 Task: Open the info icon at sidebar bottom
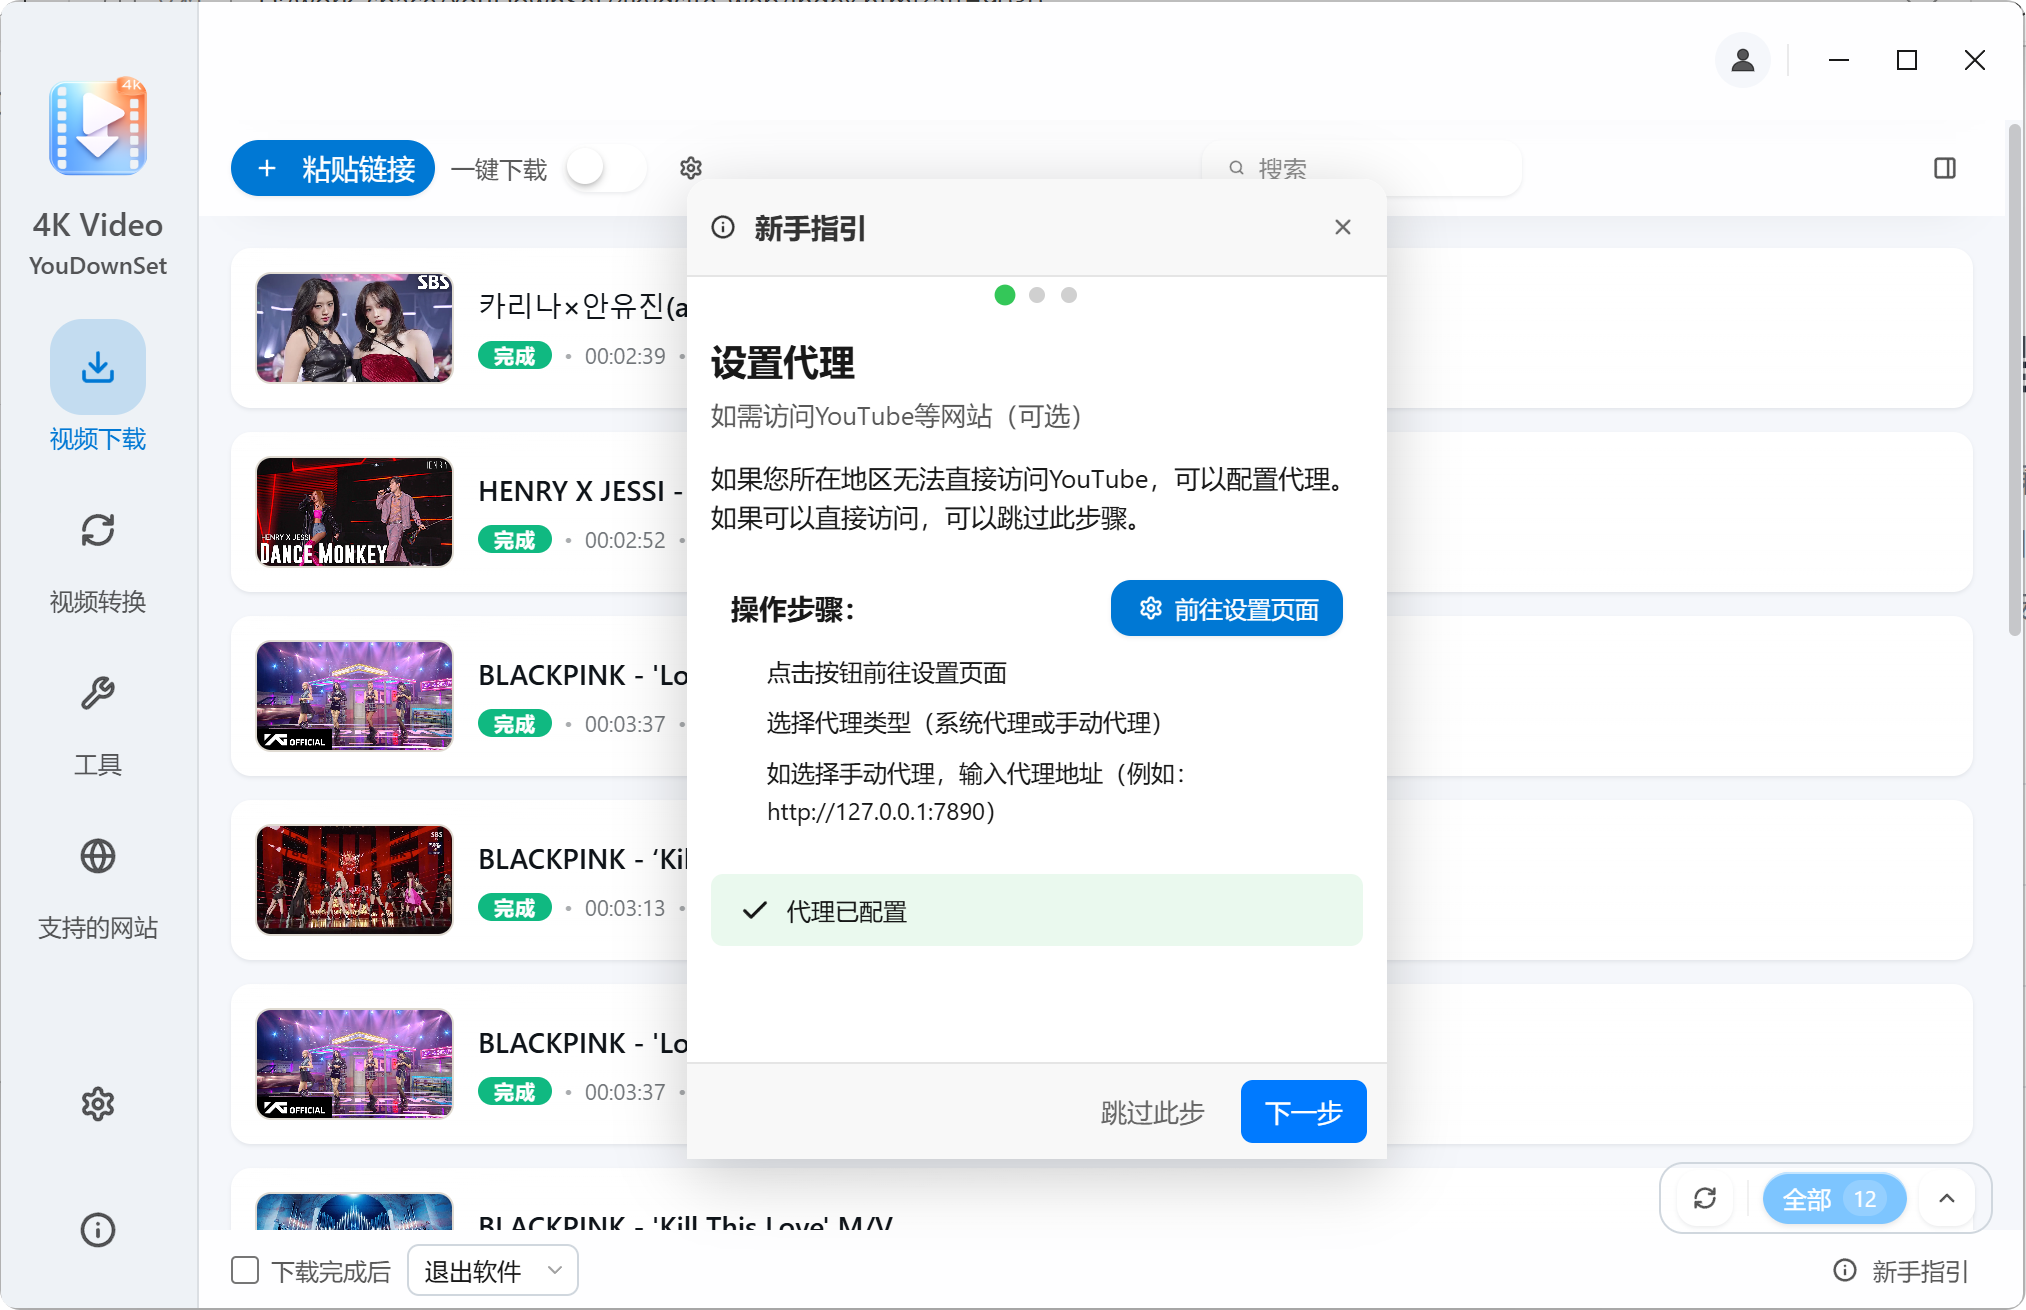click(97, 1230)
